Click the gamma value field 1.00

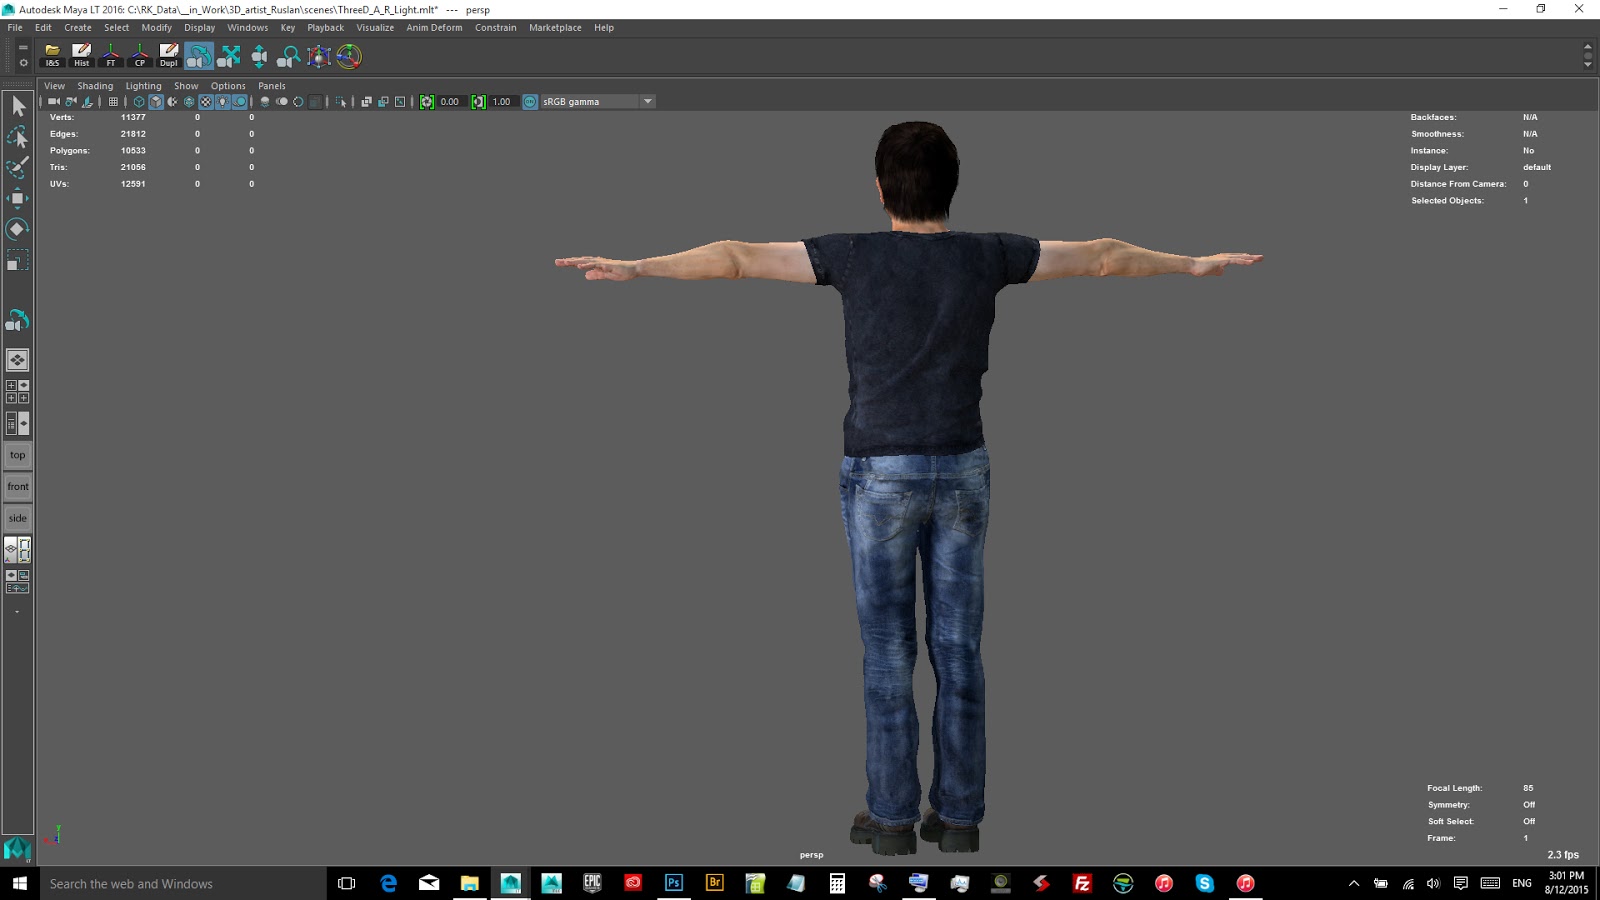pyautogui.click(x=502, y=102)
